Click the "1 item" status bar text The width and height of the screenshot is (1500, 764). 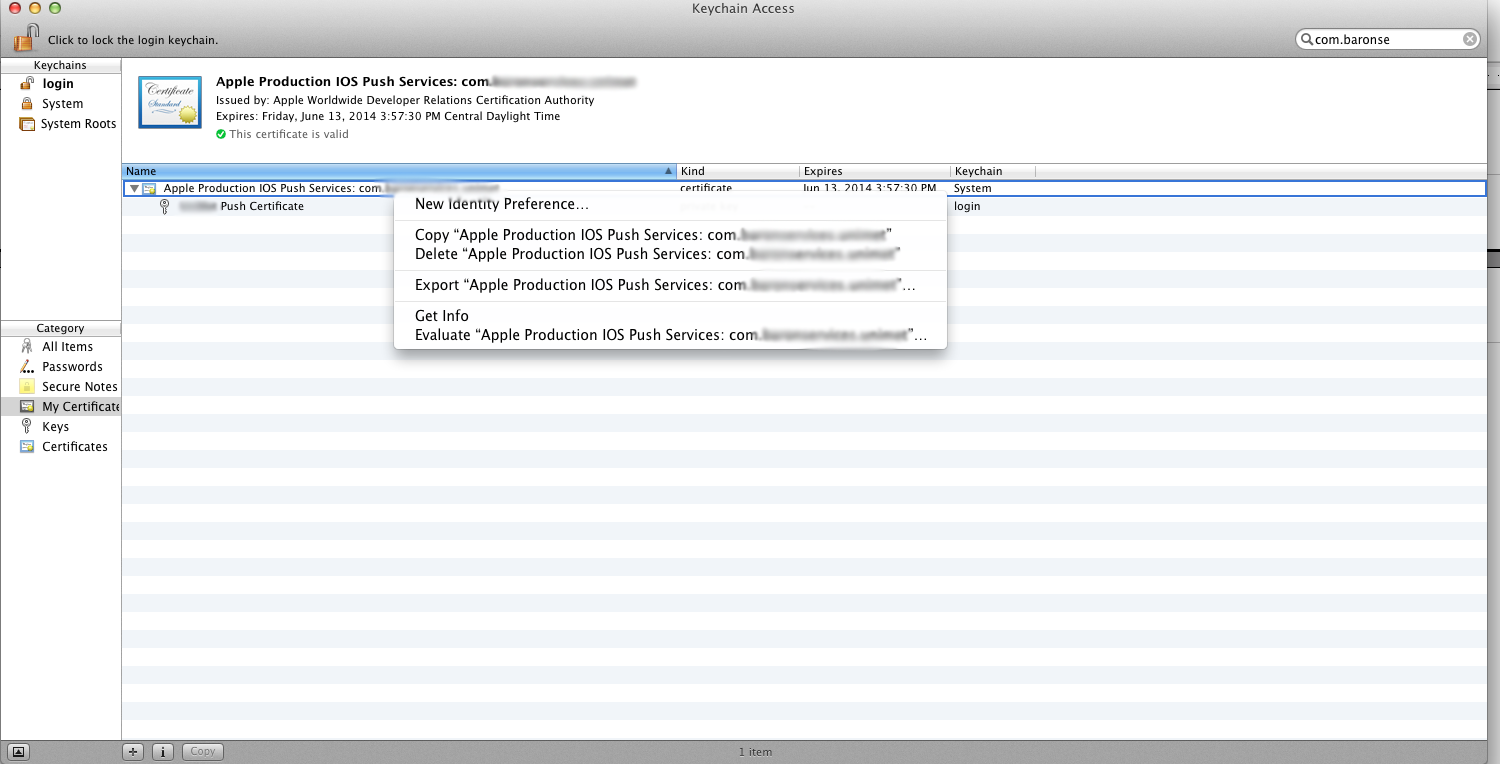[755, 752]
